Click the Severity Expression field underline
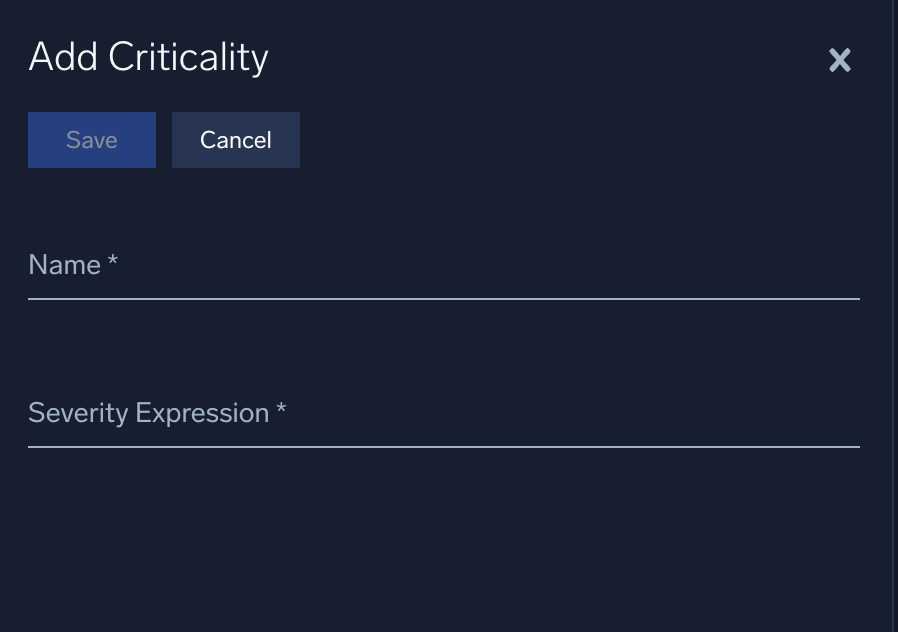 [x=444, y=445]
